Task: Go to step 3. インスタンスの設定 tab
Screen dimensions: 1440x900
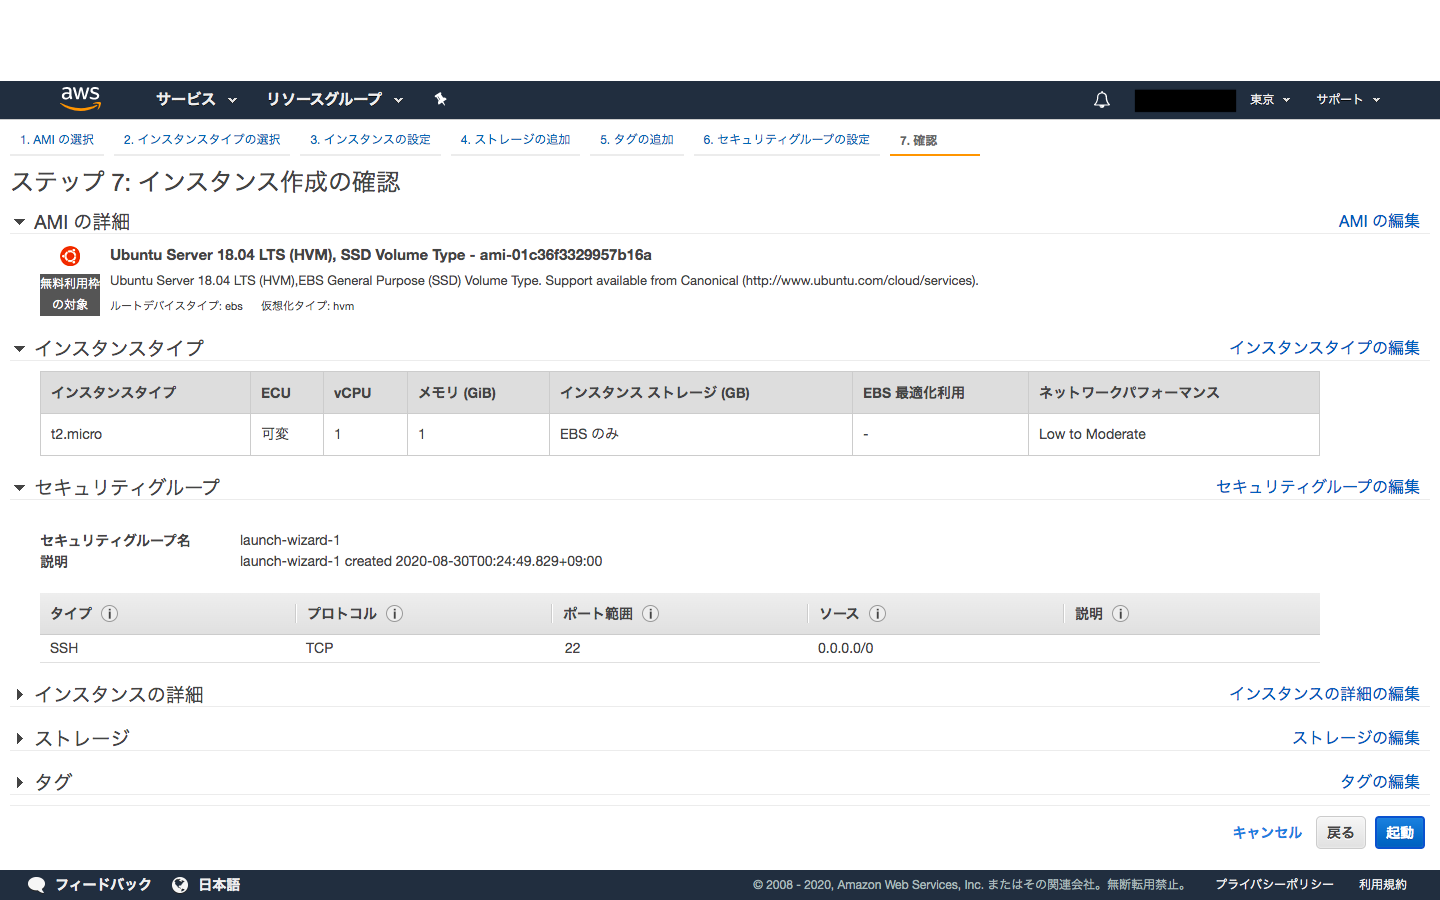Action: [370, 140]
